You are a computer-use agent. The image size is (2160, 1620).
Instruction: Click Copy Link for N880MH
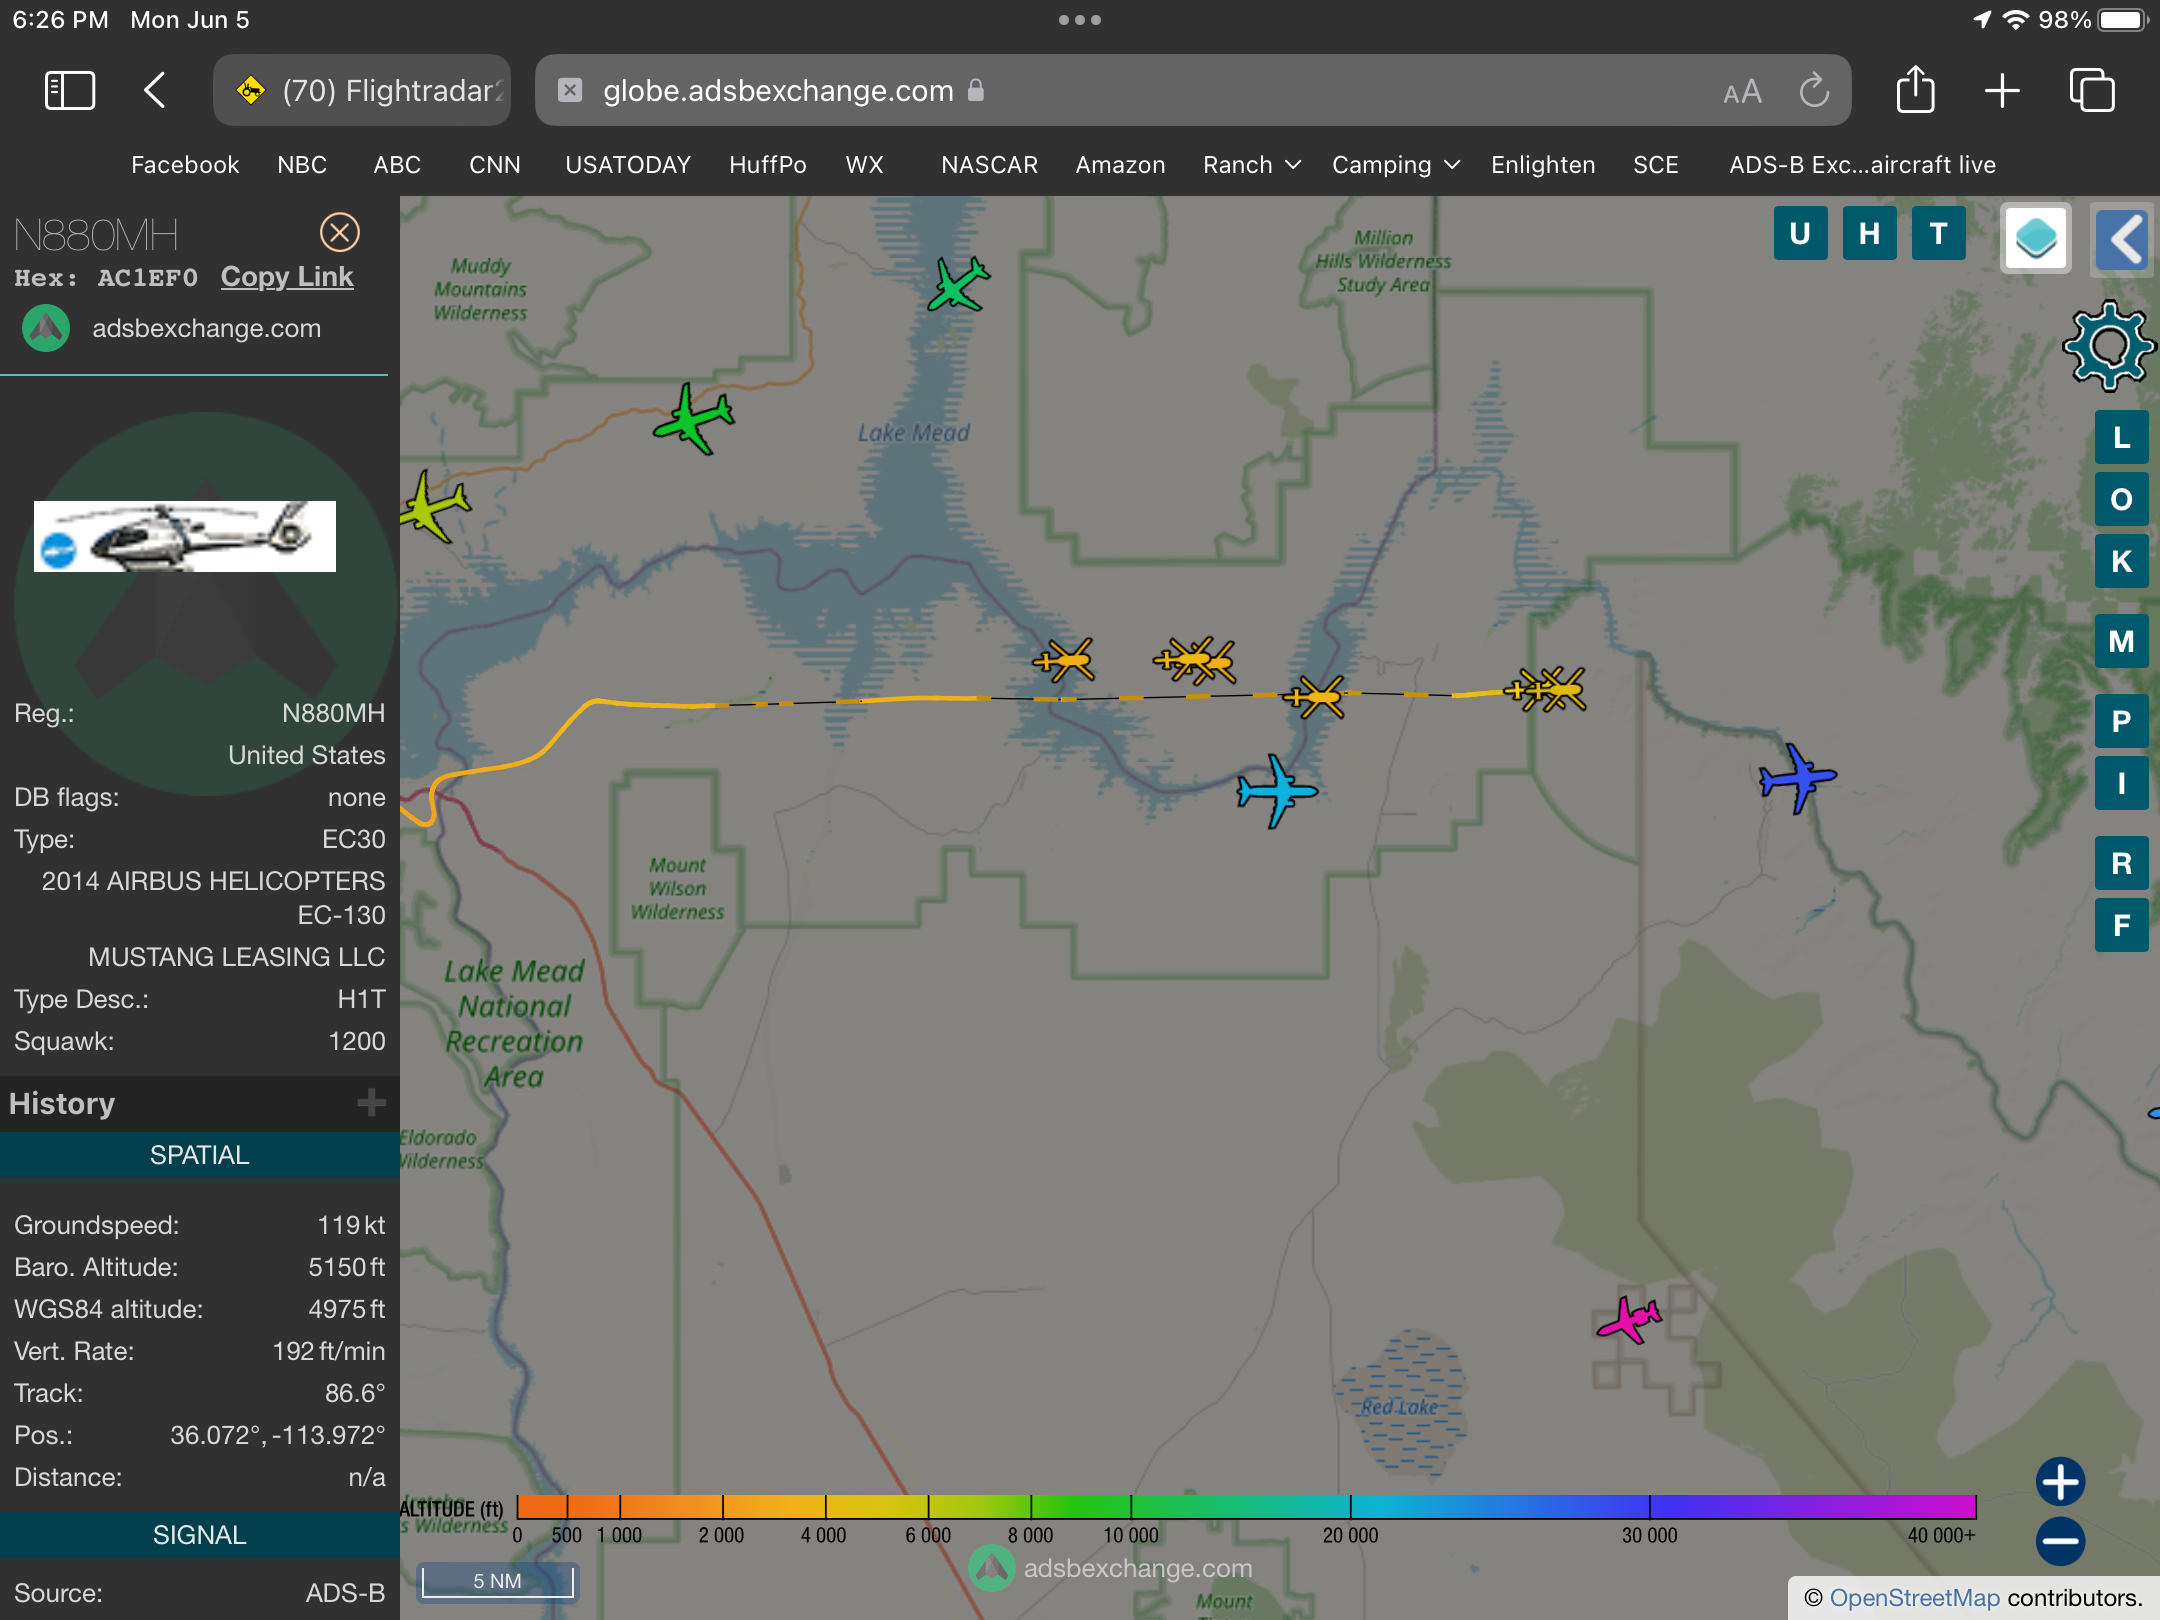287,277
